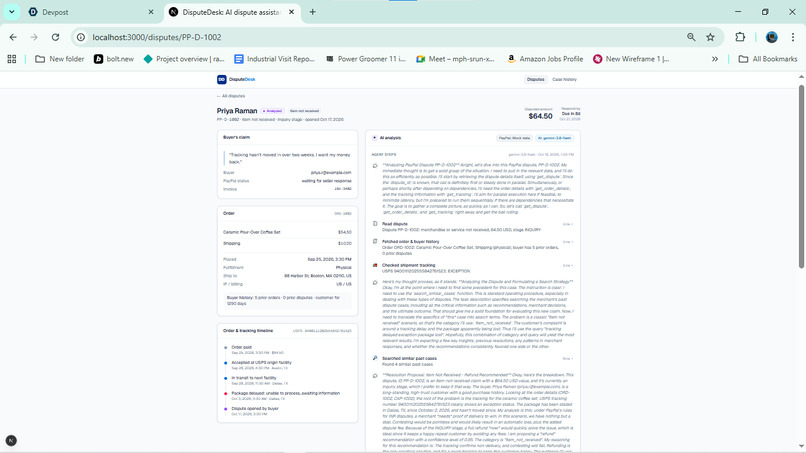Click the buyer email address value
Viewport: 806px width, 453px height.
(331, 172)
